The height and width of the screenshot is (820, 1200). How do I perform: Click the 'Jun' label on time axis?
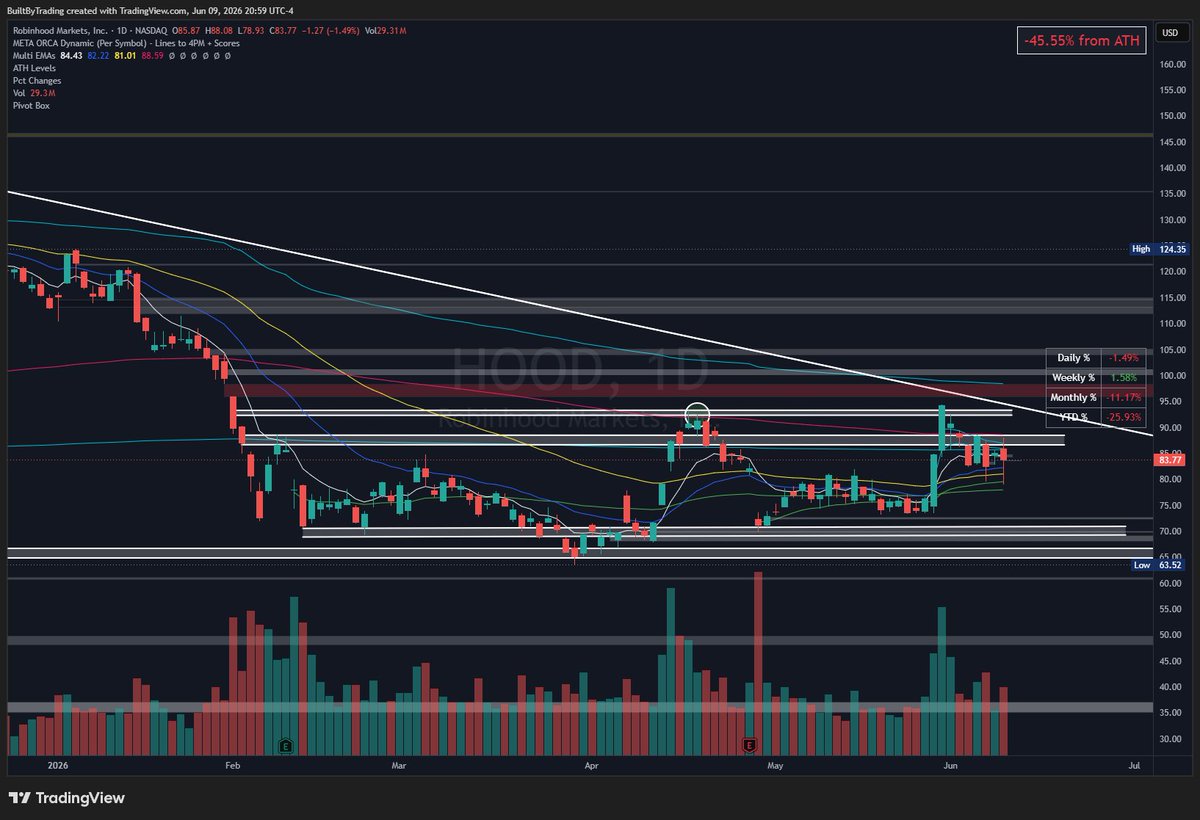click(950, 766)
